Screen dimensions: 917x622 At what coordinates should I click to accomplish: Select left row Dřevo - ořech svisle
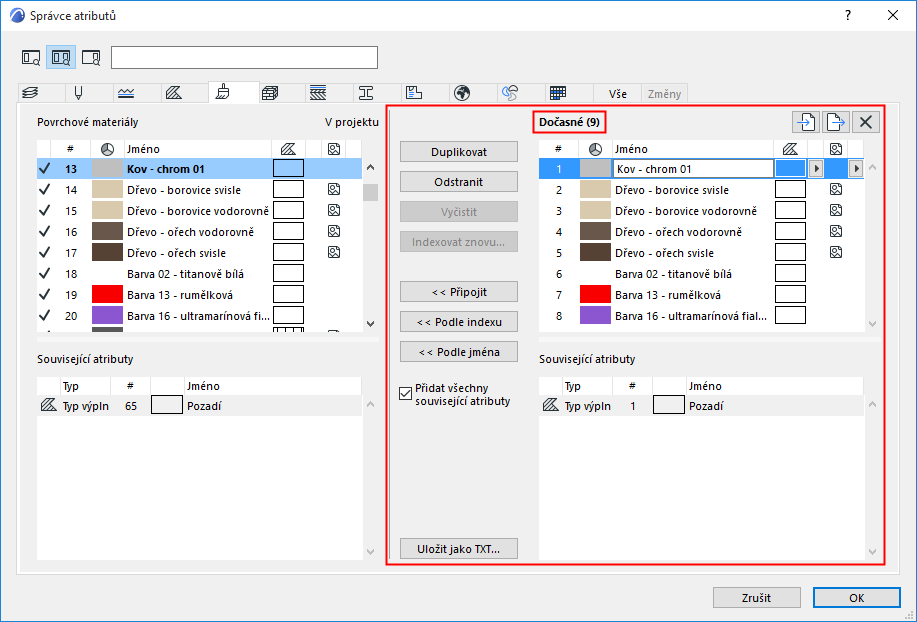(199, 253)
